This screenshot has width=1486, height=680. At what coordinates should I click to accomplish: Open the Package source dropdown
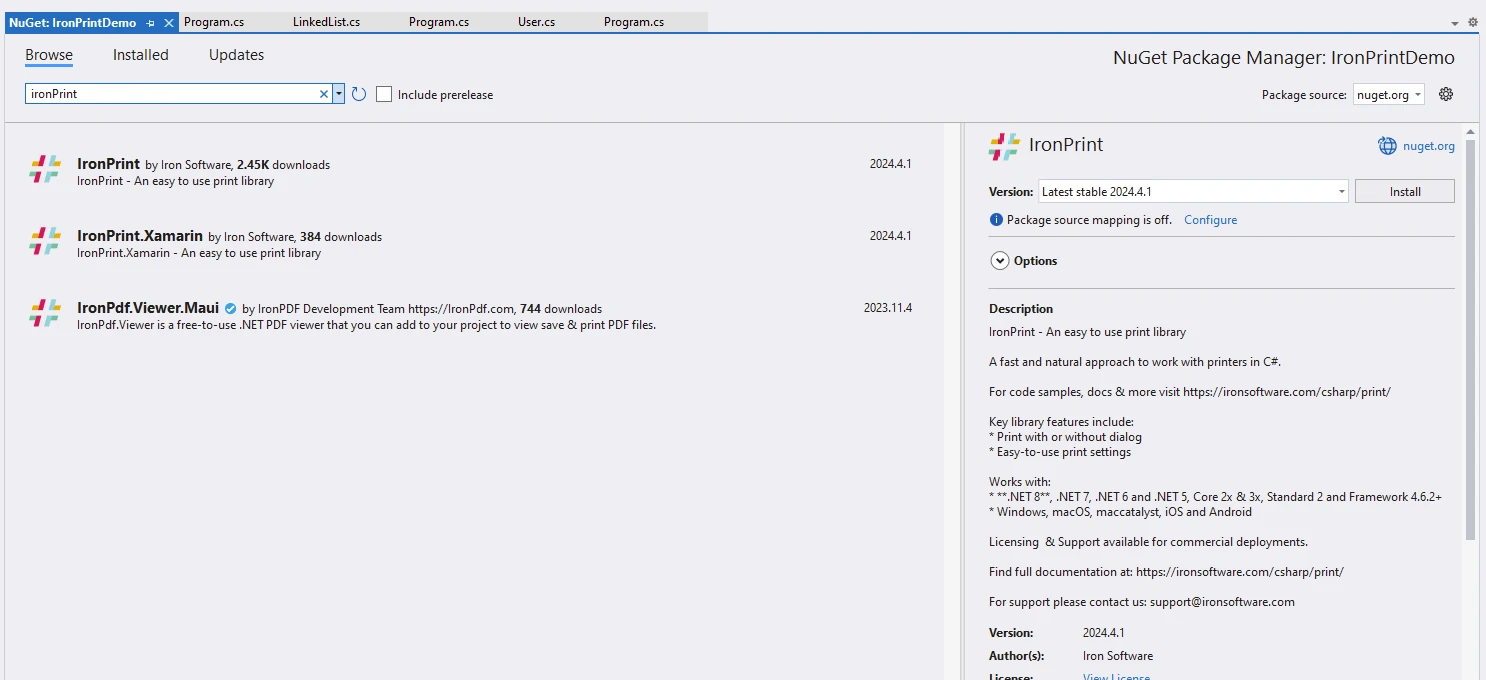click(1389, 95)
